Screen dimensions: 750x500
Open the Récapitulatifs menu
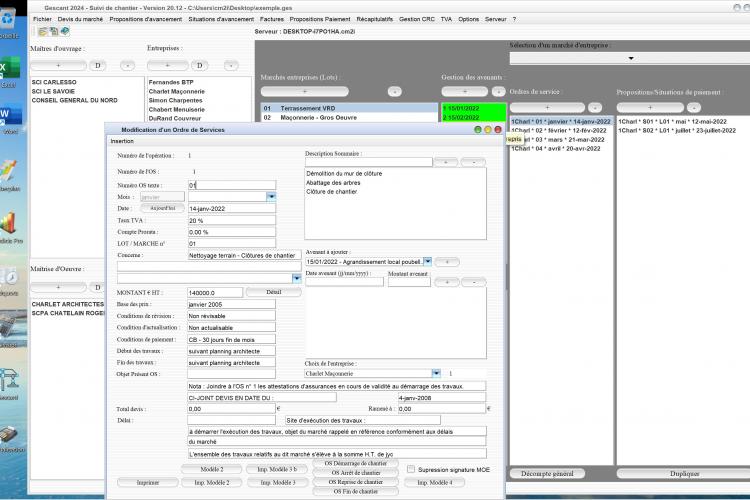click(x=375, y=19)
